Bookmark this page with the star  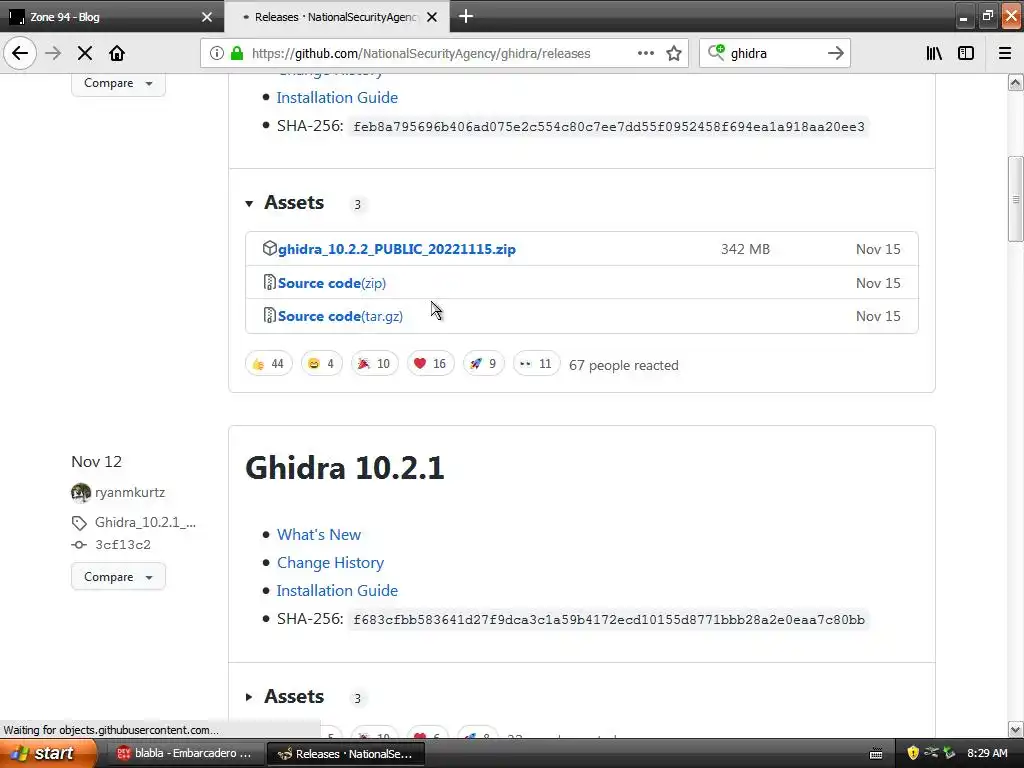point(674,53)
